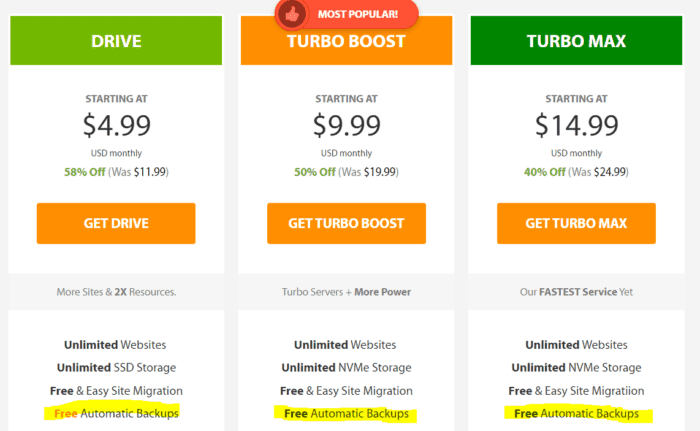Click 'Our FASTEST Service Yet' tagline
The height and width of the screenshot is (431, 700).
tap(576, 292)
